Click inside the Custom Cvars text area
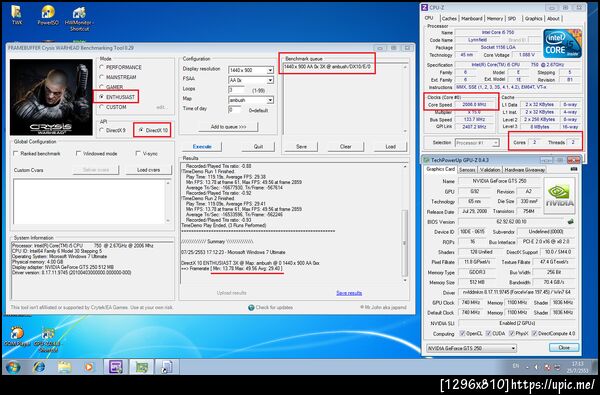The width and height of the screenshot is (600, 395). point(89,202)
